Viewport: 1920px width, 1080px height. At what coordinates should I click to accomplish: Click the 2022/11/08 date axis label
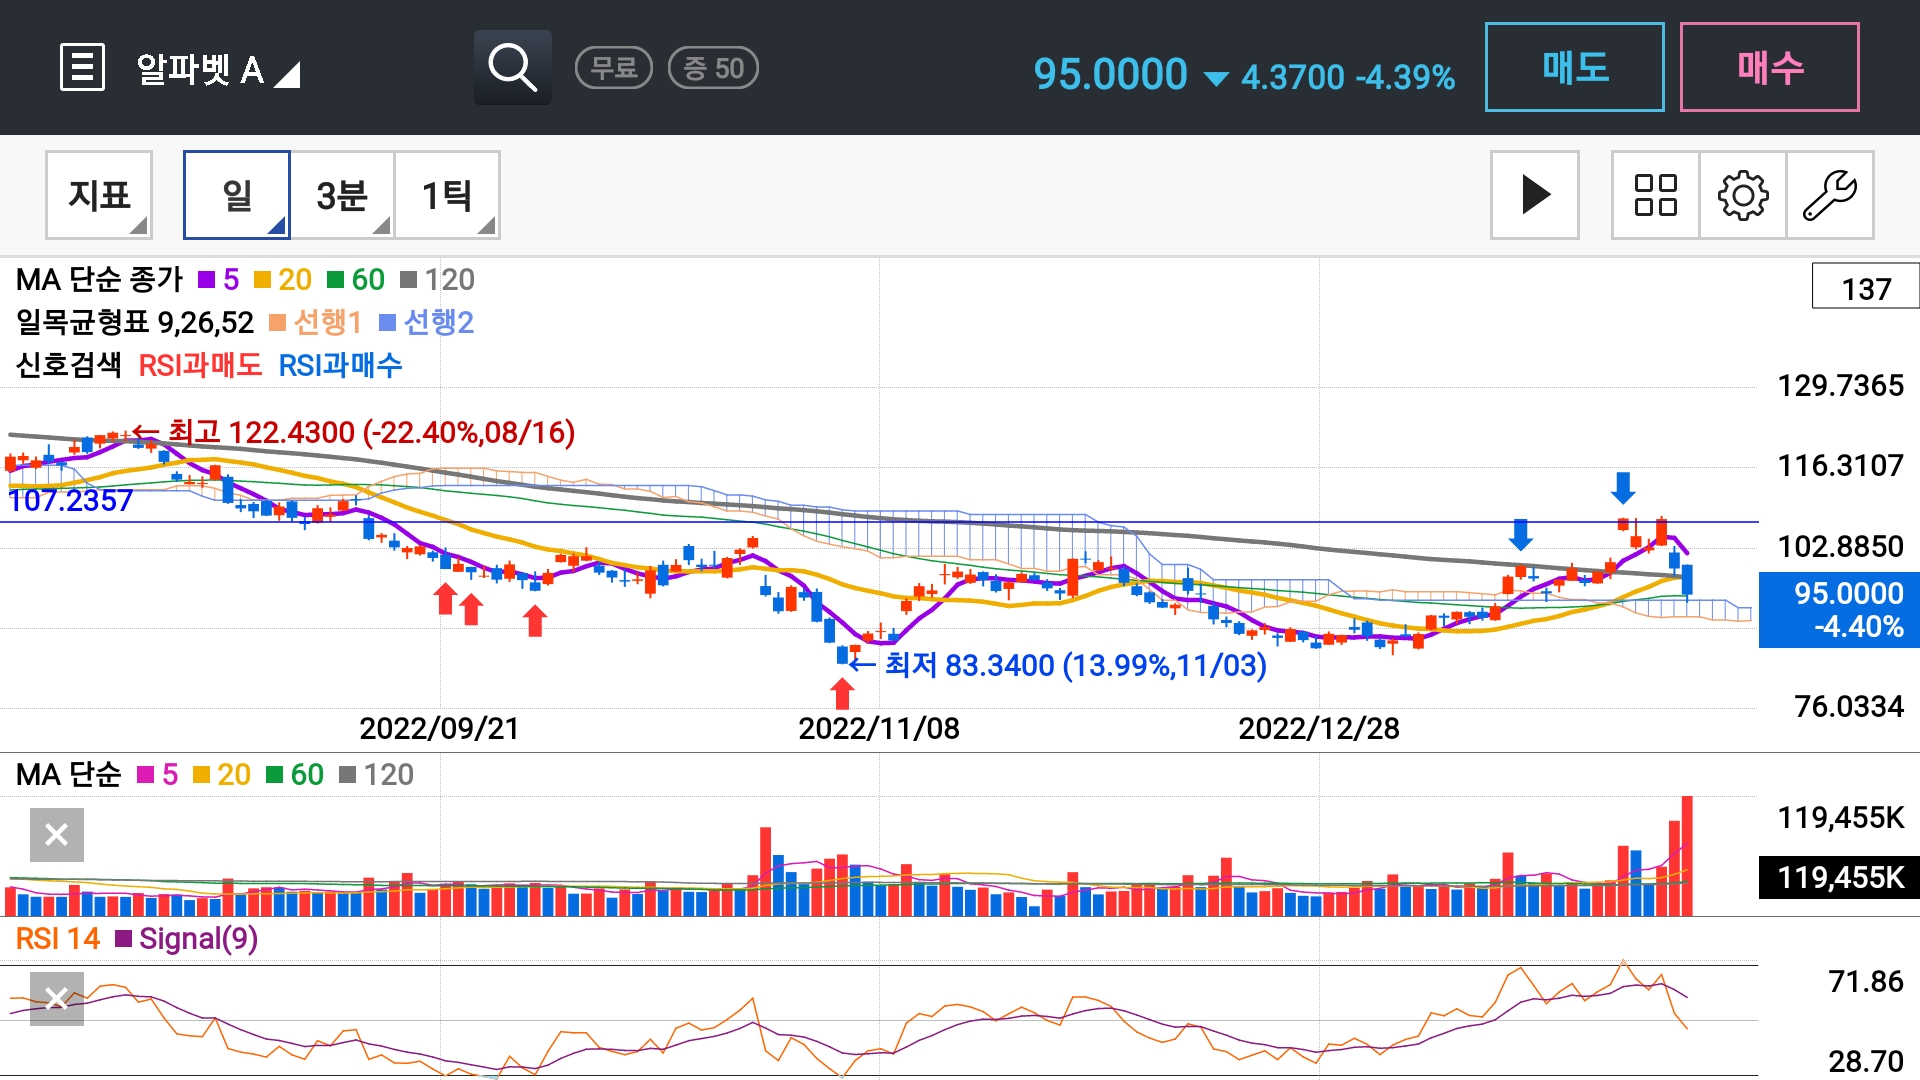click(x=879, y=728)
